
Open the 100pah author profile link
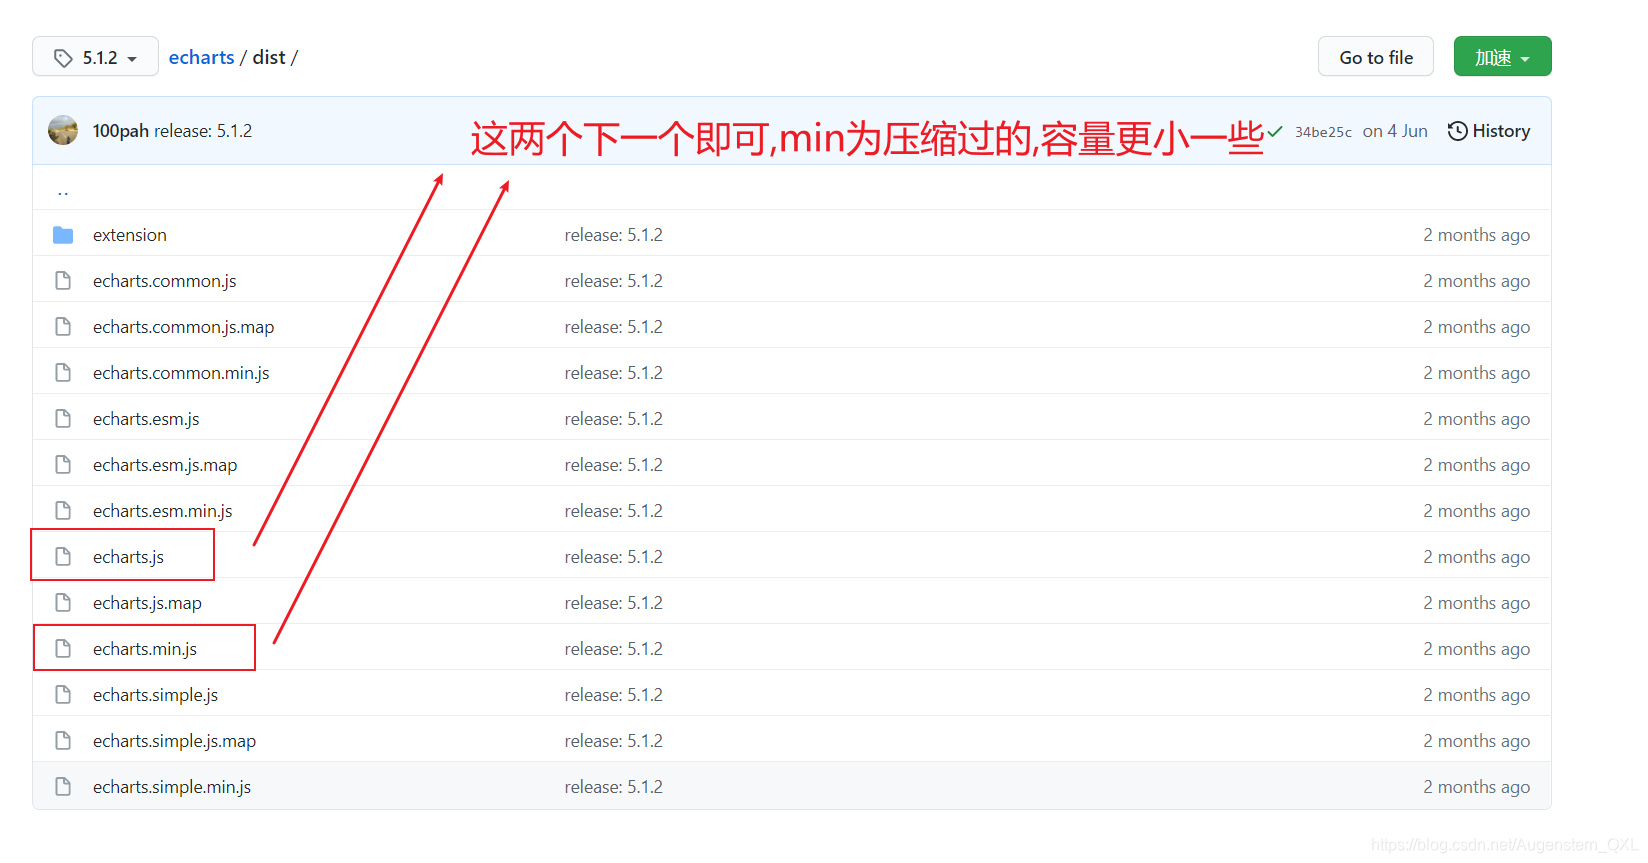[x=121, y=131]
